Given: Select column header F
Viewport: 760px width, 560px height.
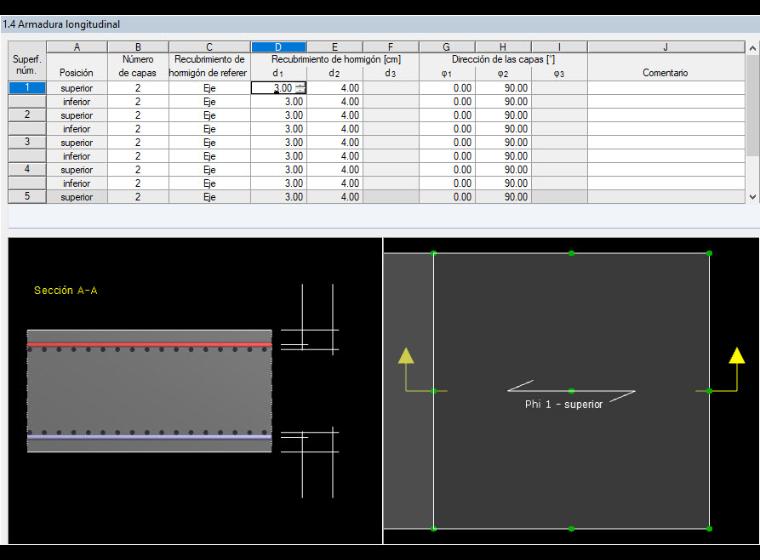Looking at the screenshot, I should (391, 47).
